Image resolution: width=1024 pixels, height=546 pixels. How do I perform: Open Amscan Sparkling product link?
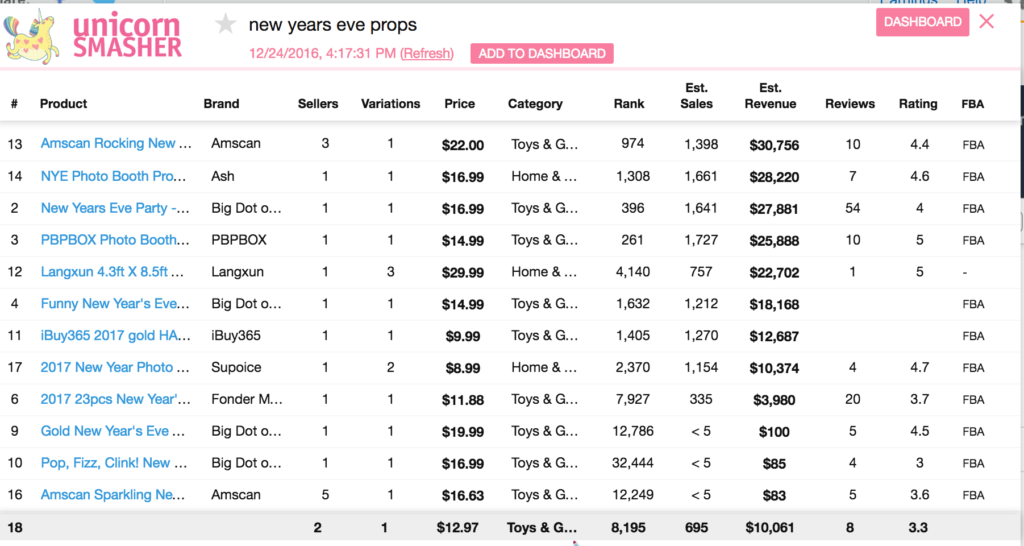coord(112,495)
